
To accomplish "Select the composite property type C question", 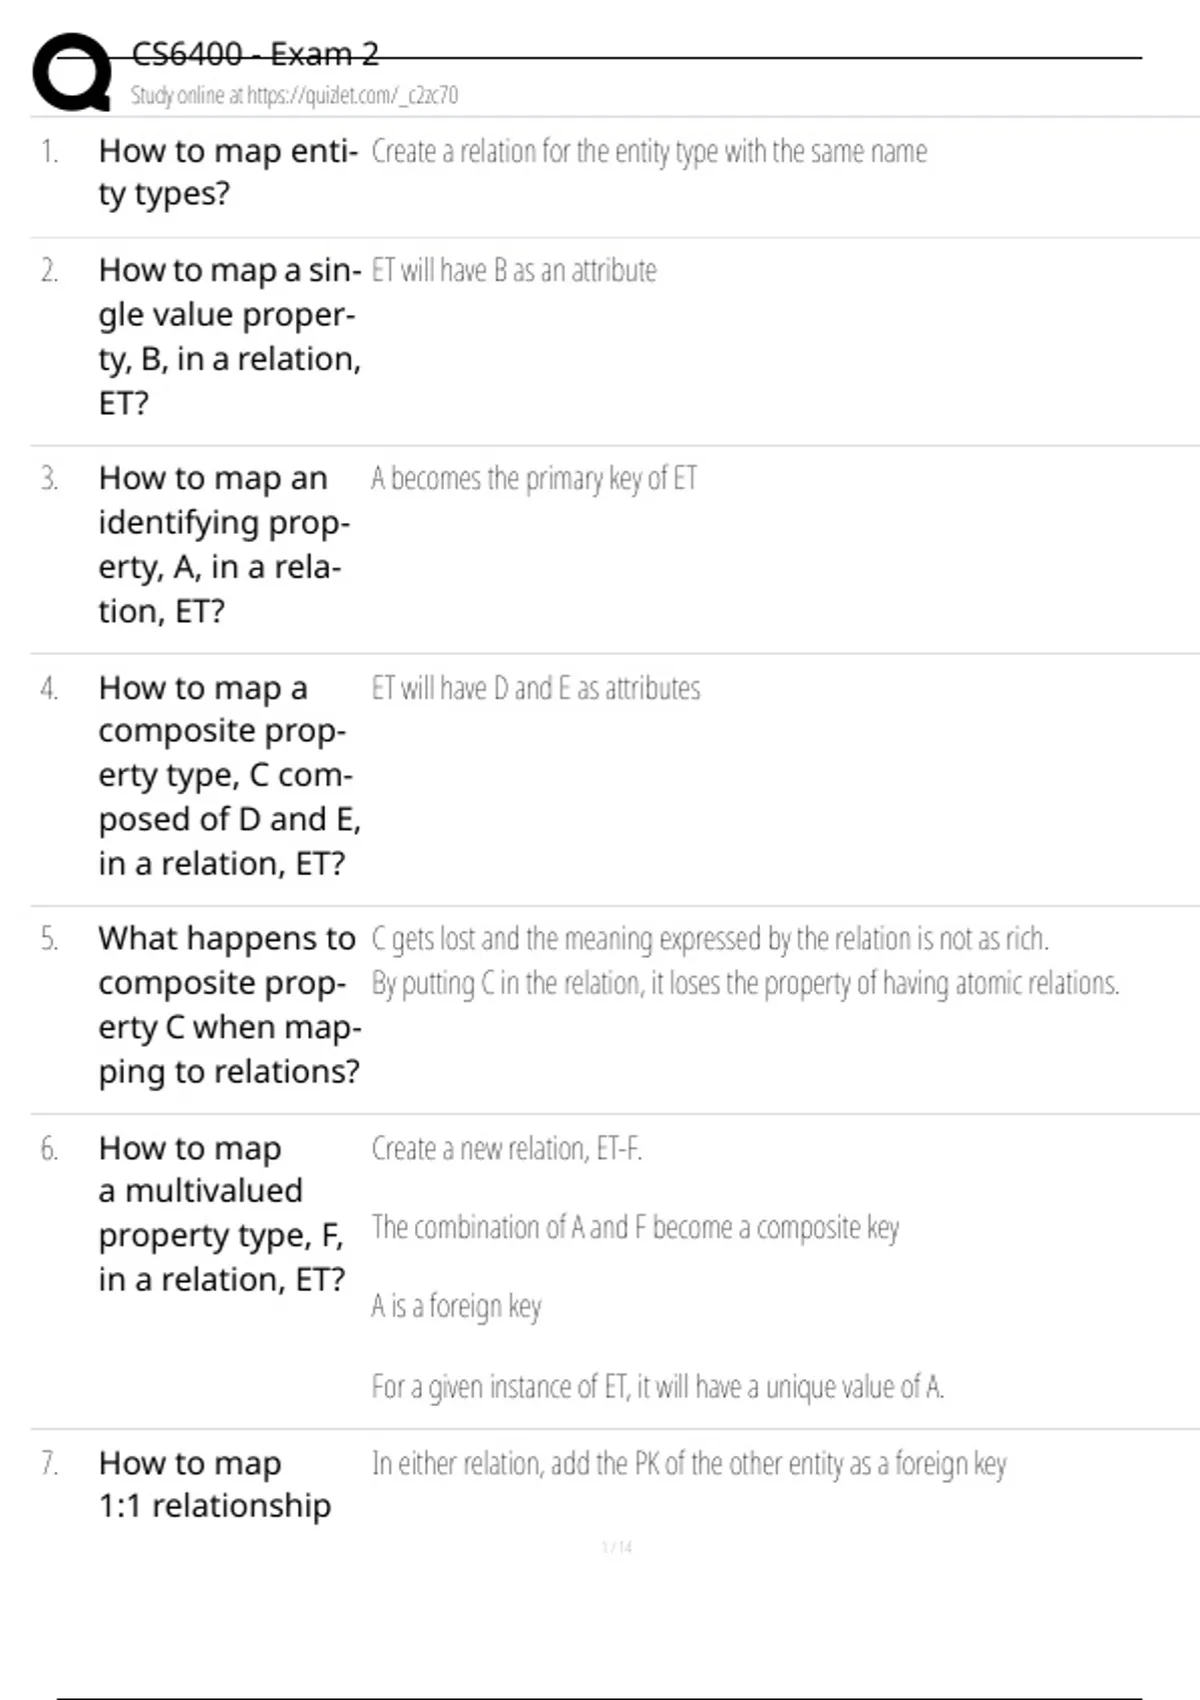I will click(229, 775).
